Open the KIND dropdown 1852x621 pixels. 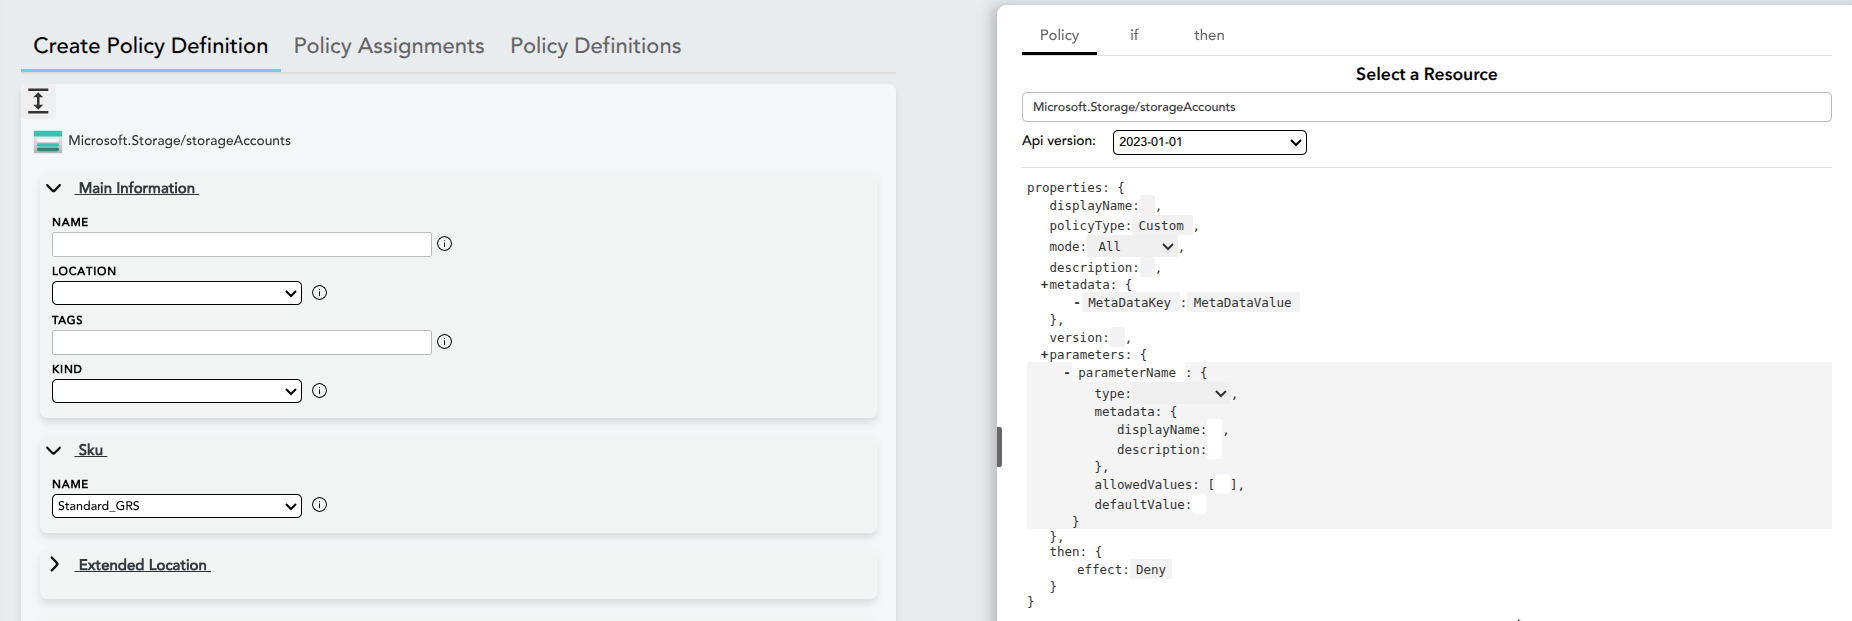click(177, 391)
